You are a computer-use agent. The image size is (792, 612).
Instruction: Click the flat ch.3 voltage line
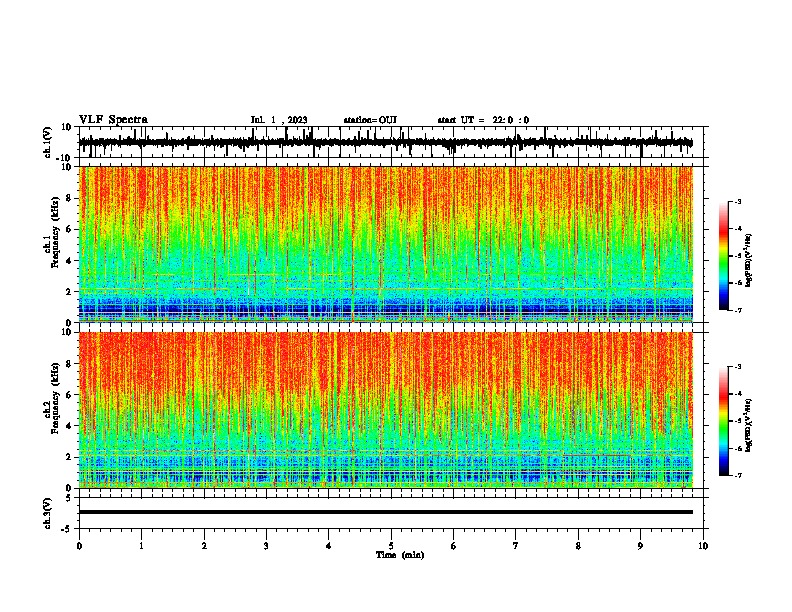tap(386, 512)
